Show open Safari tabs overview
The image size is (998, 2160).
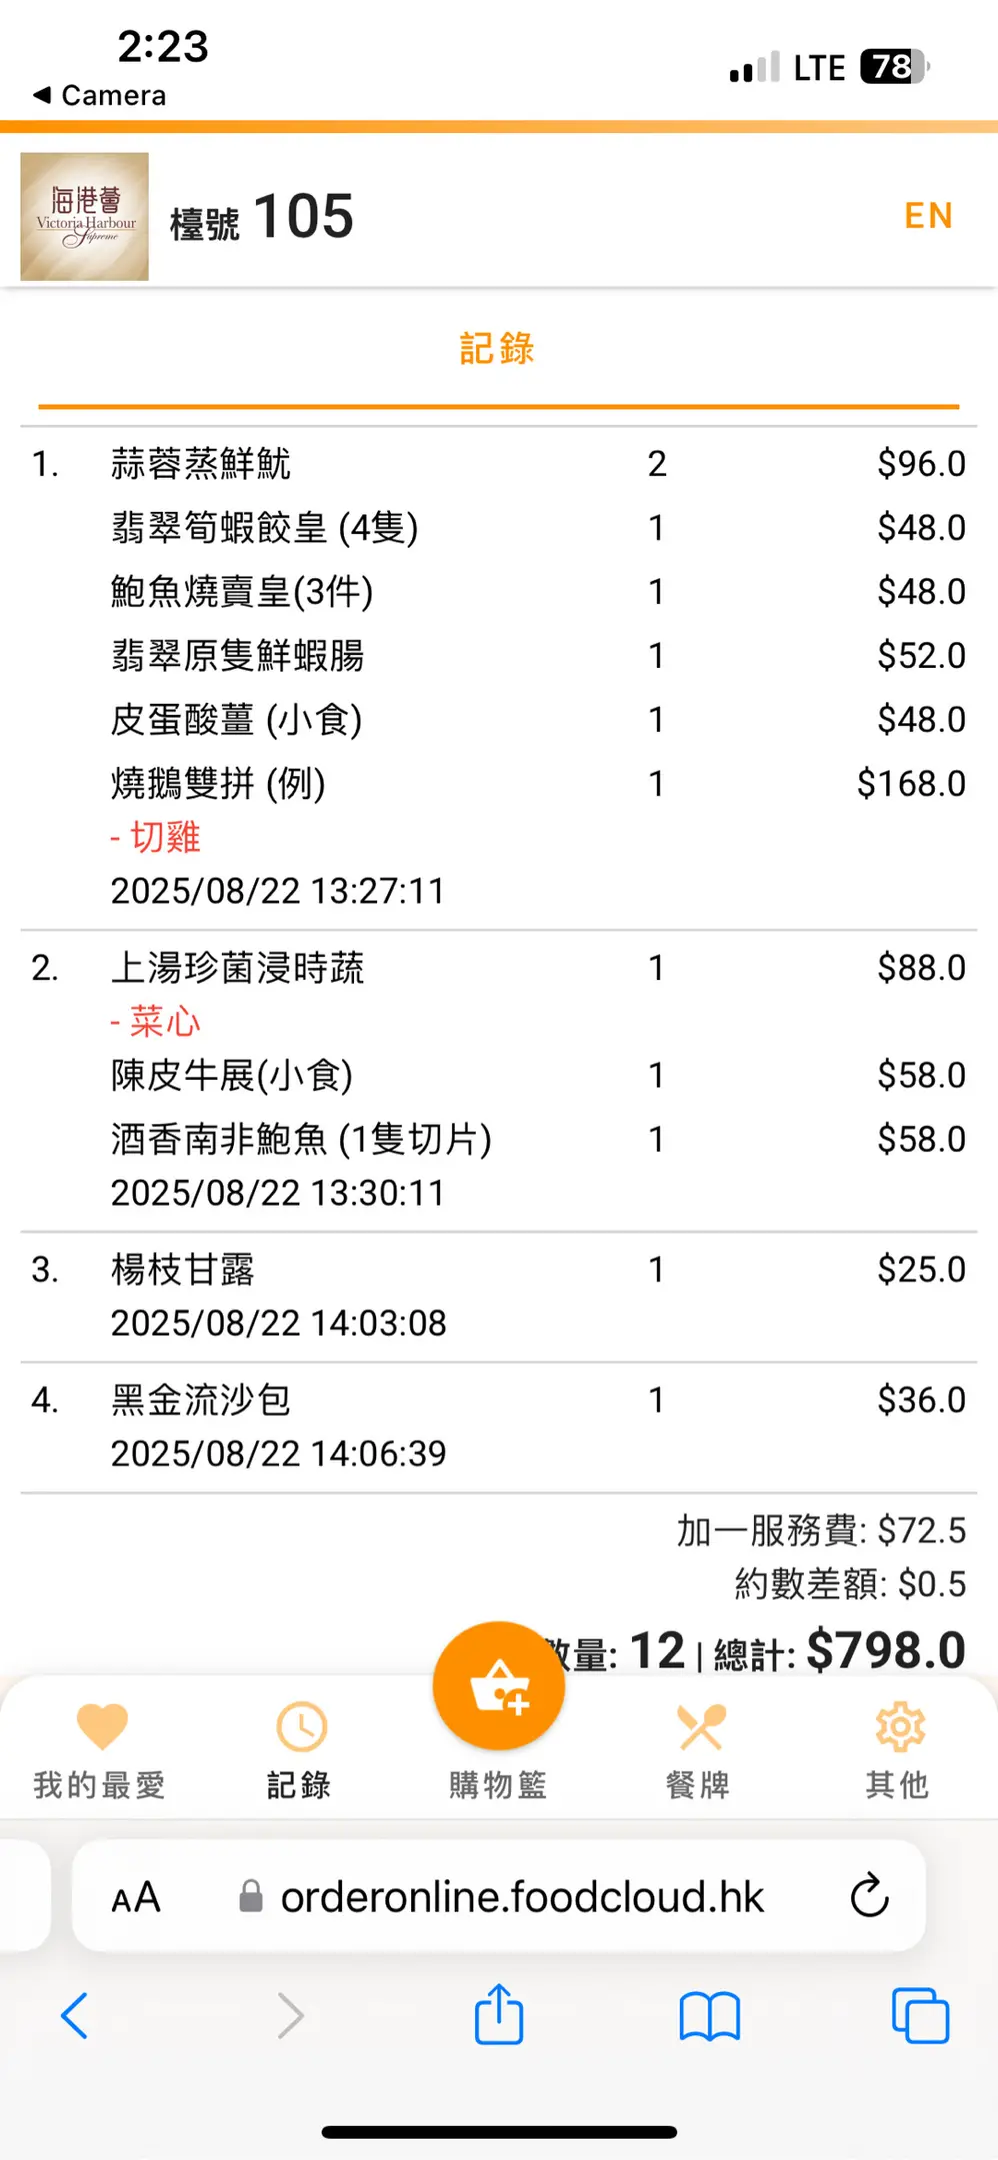coord(920,2015)
